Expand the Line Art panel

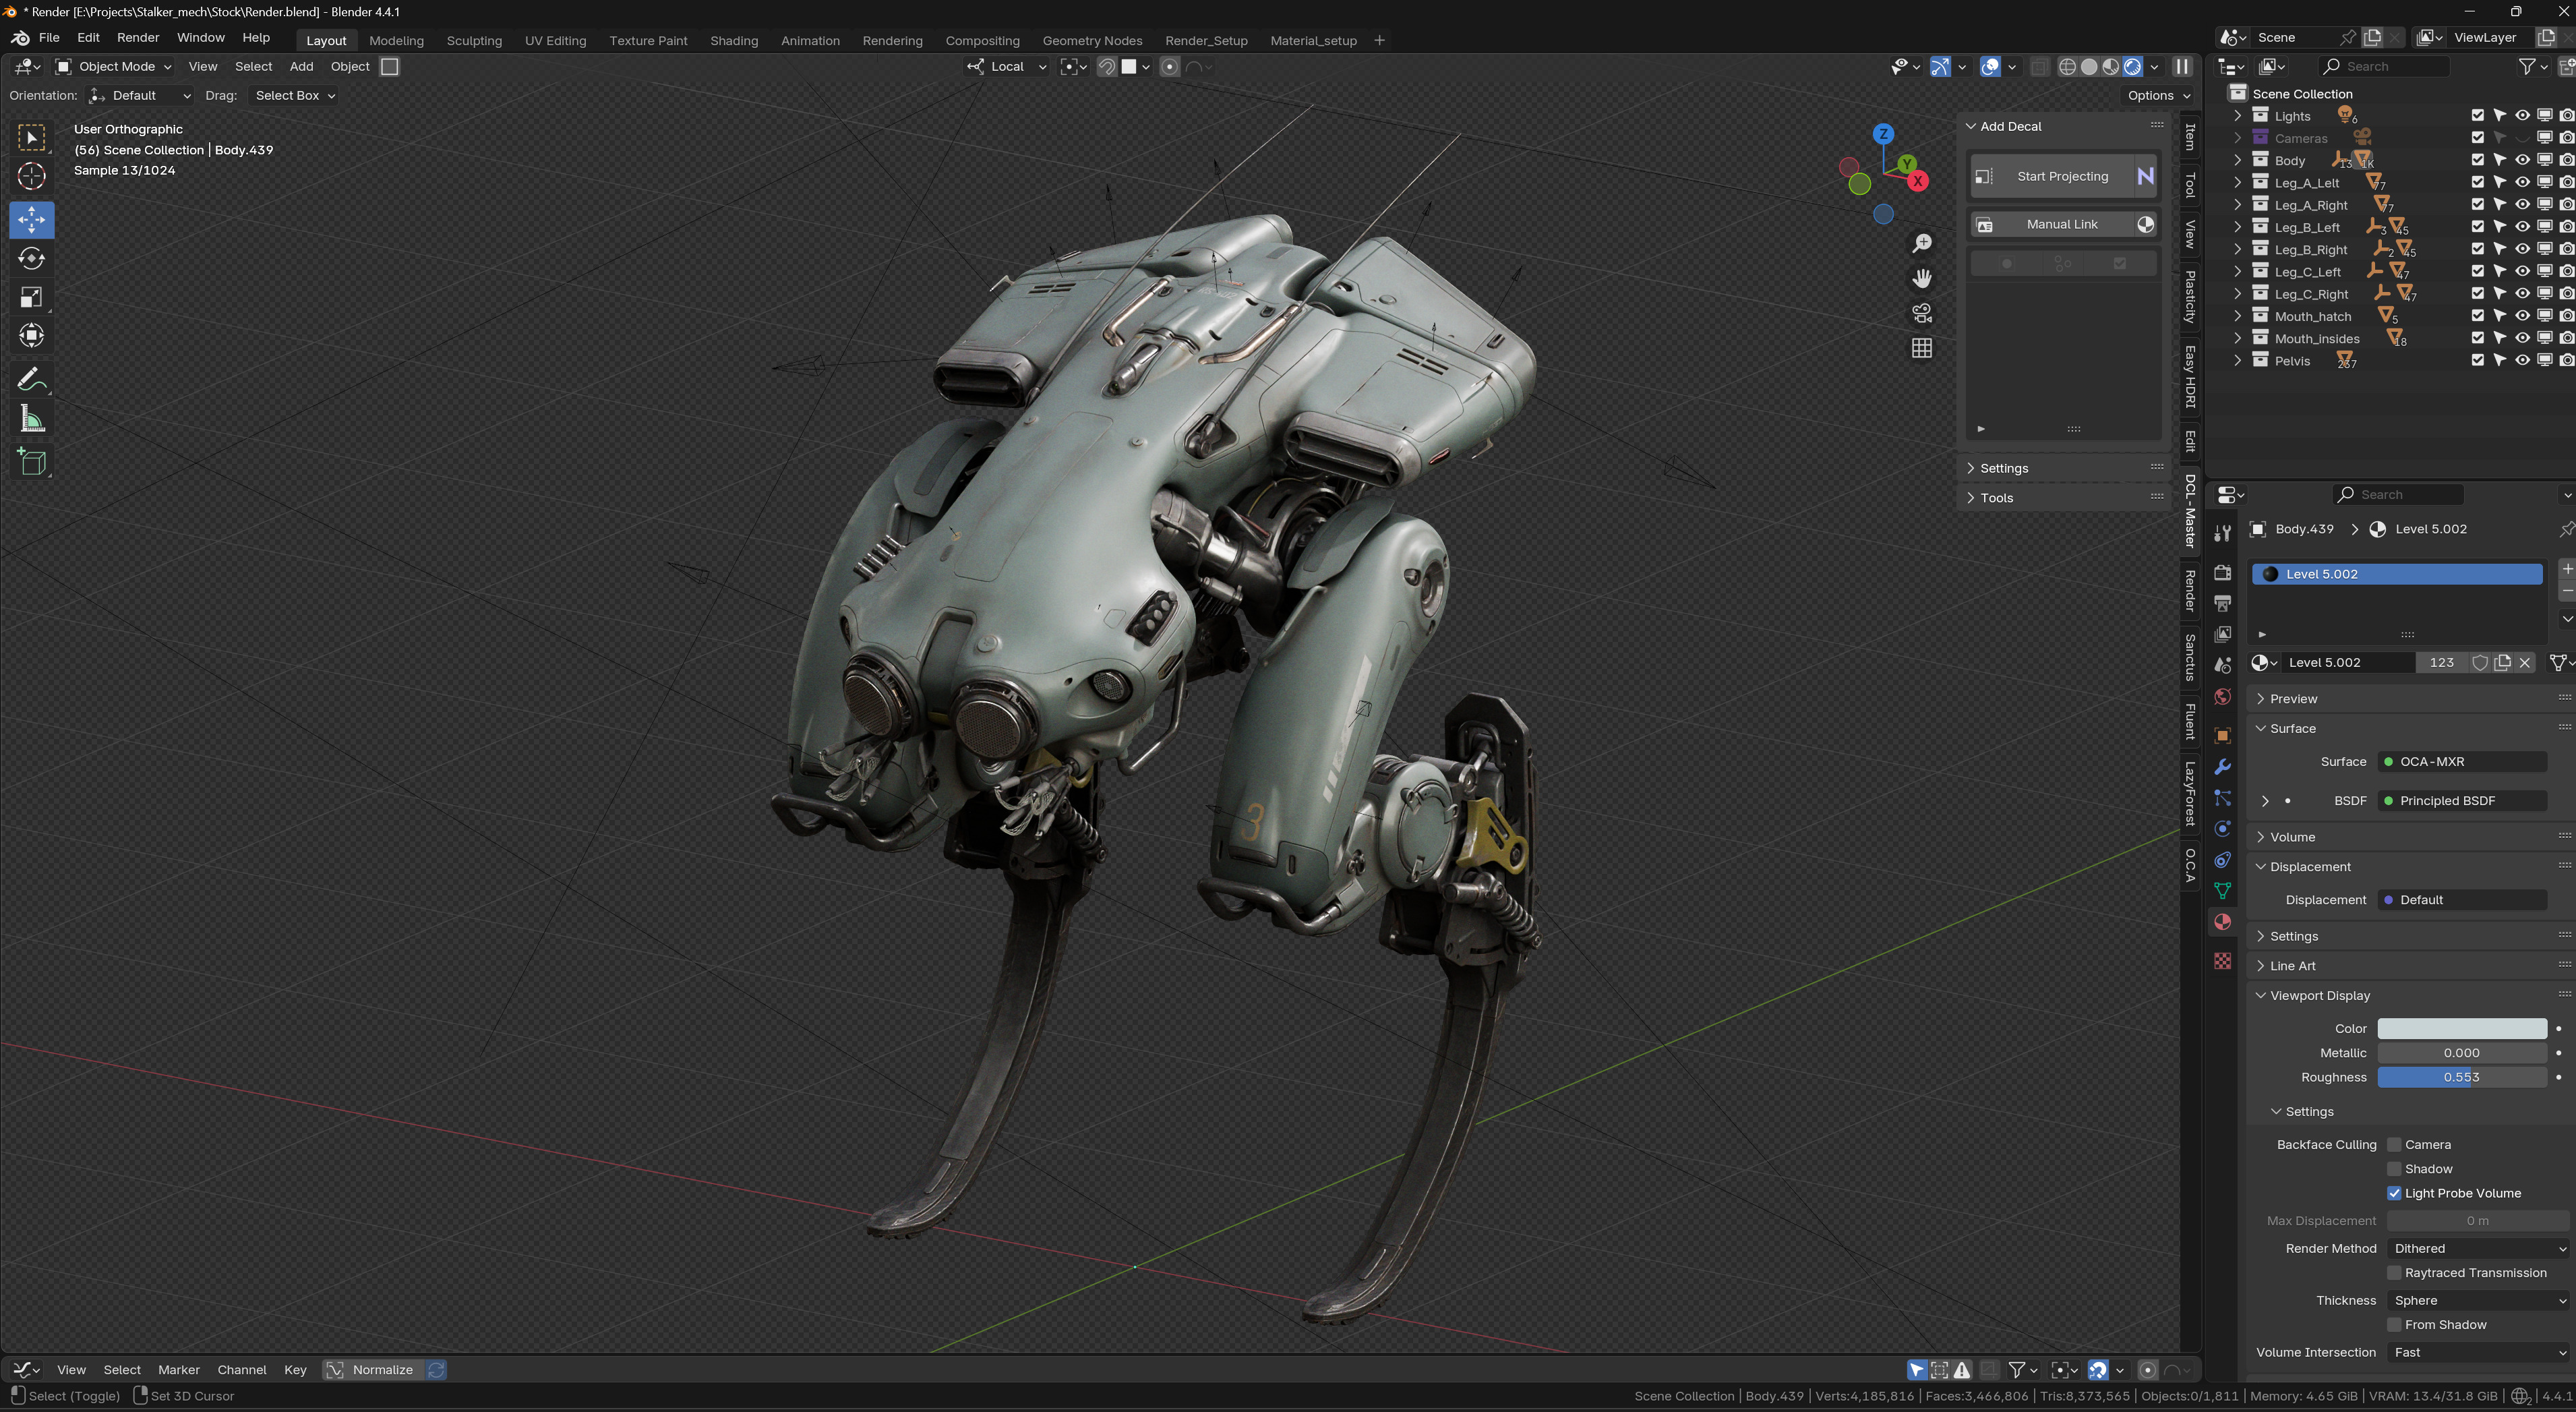tap(2292, 966)
